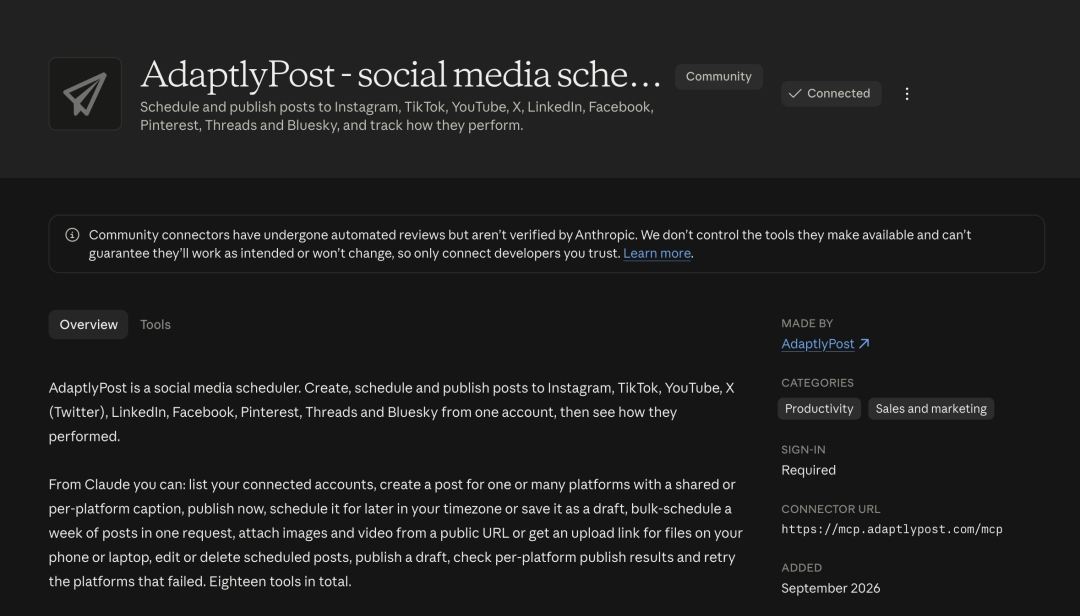Click the MADE BY label
Viewport: 1080px width, 616px height.
tap(807, 323)
